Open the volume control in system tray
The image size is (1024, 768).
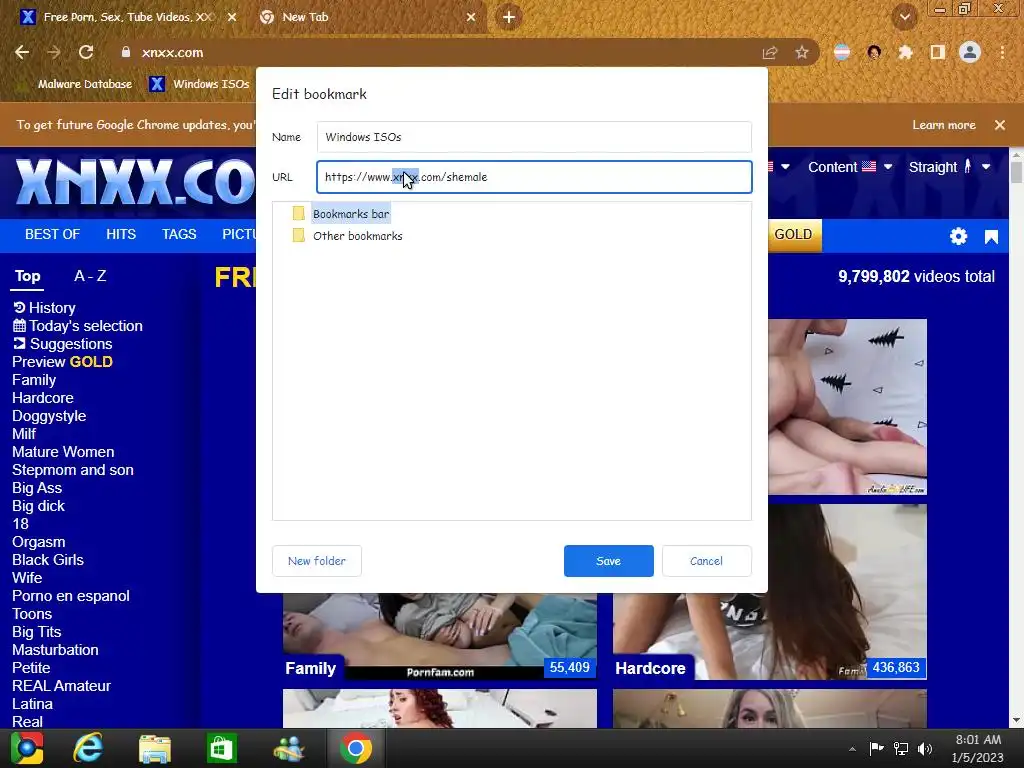click(925, 749)
